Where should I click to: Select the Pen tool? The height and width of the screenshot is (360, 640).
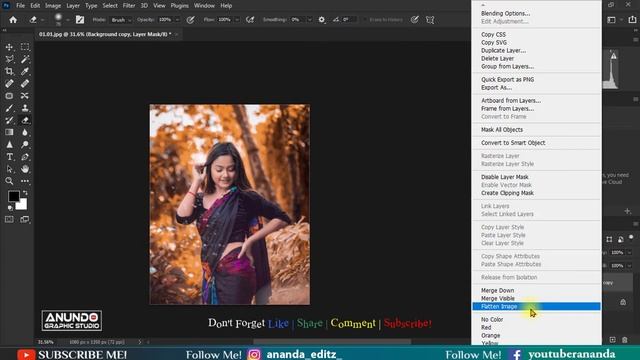25,157
